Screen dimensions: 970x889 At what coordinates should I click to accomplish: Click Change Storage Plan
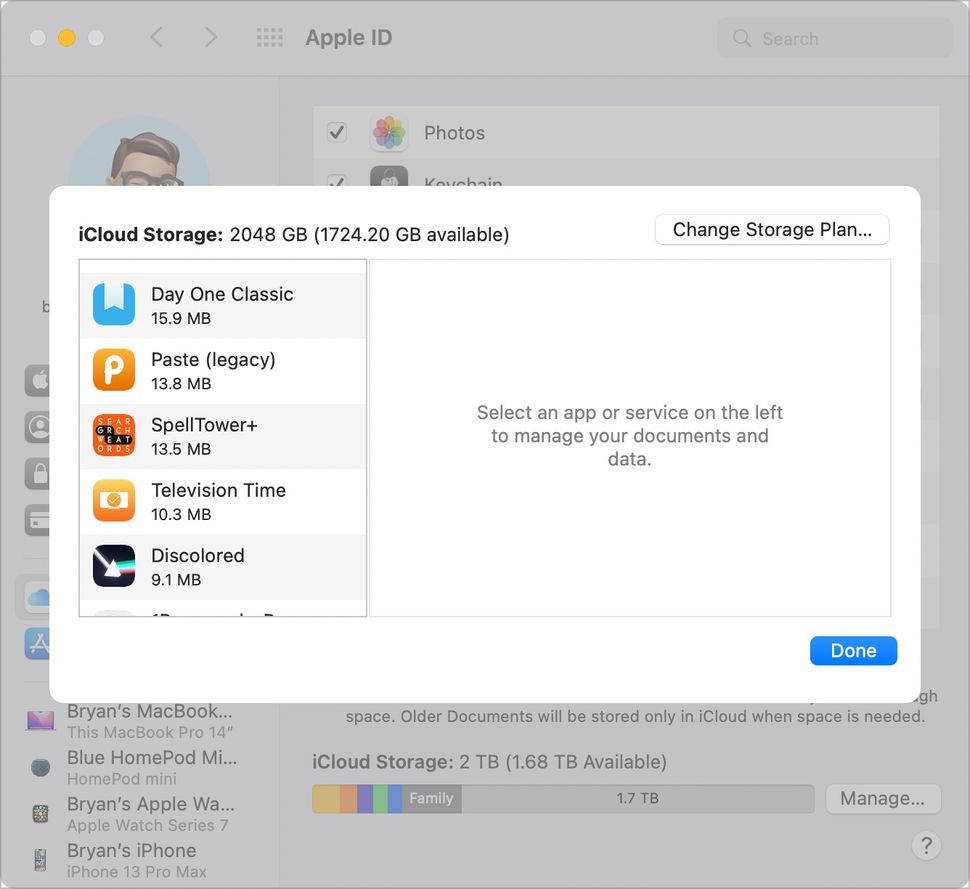771,229
